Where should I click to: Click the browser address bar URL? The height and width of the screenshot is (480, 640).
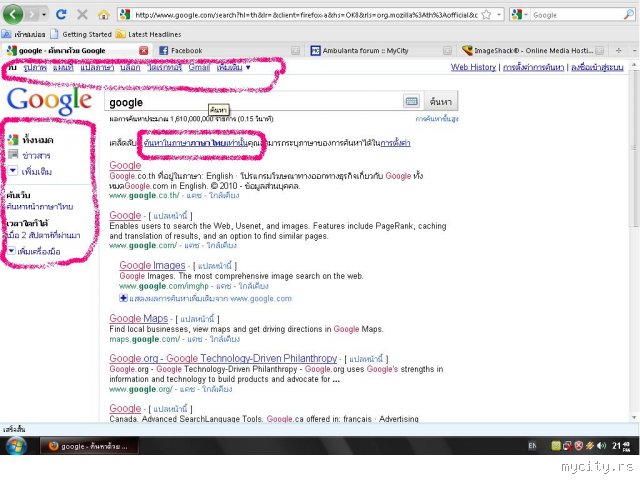point(305,15)
